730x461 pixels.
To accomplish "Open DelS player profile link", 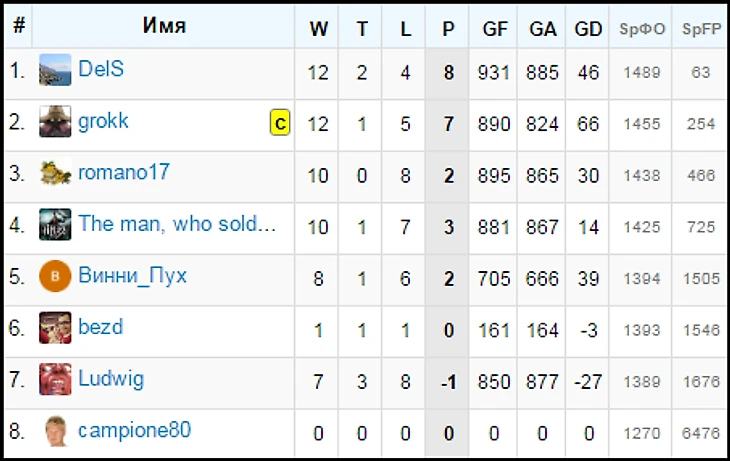I will click(101, 71).
